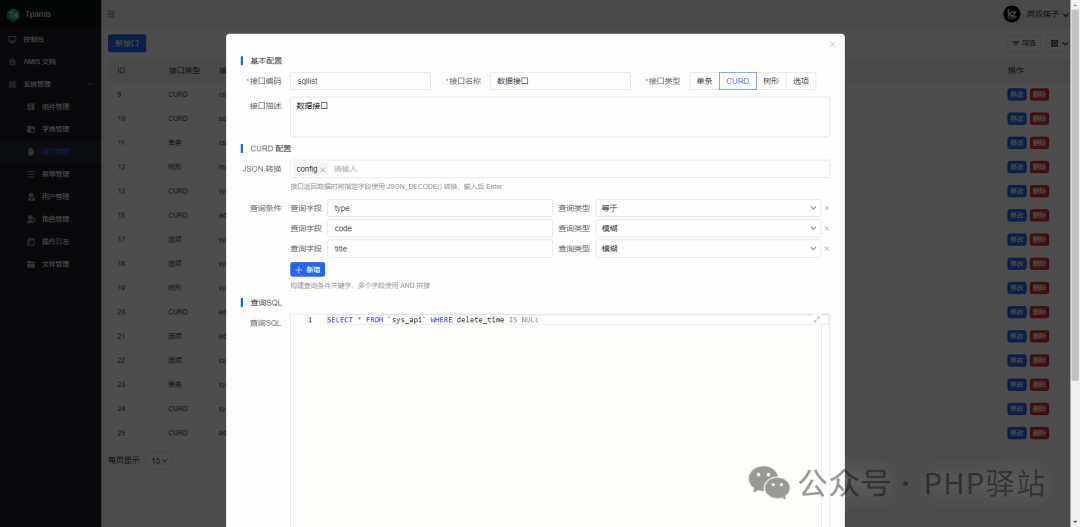Click the 接口名称 input field
Screen dimensions: 1080x527
tap(560, 81)
